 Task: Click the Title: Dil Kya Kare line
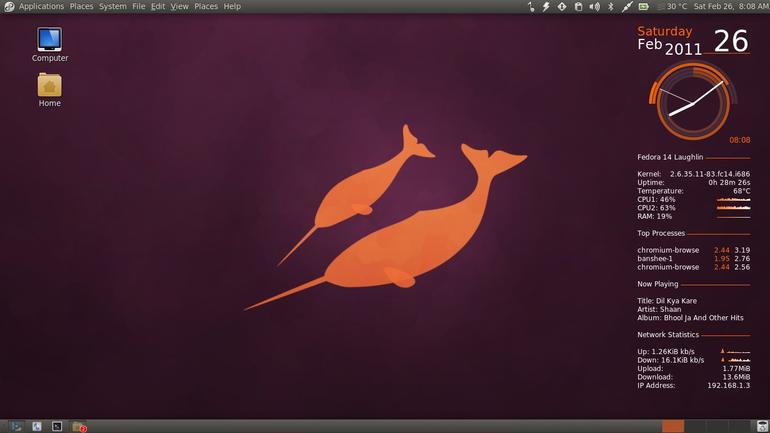[667, 300]
